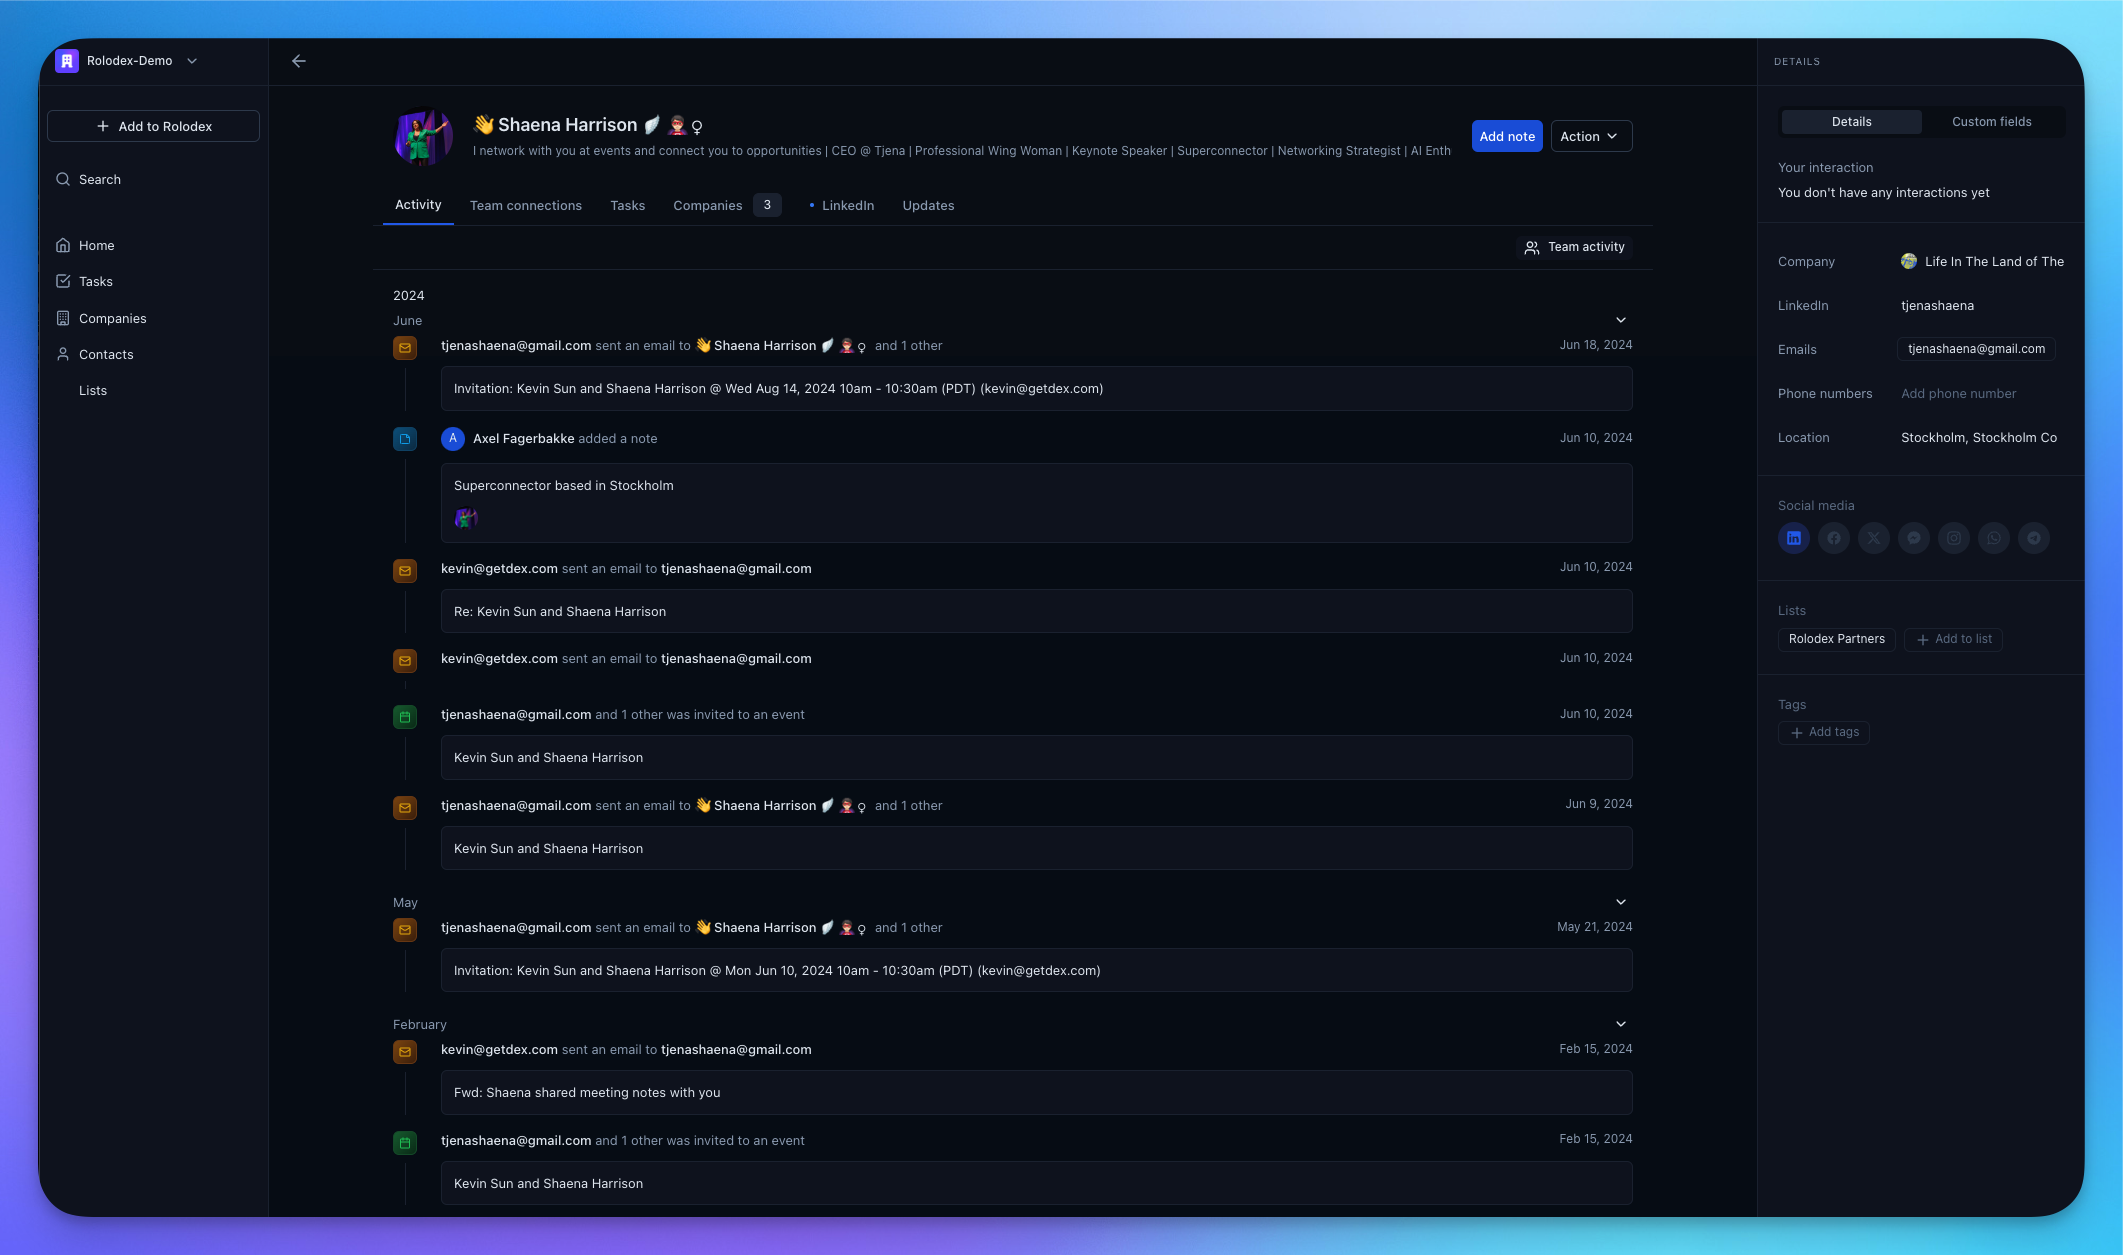Open the Search icon in the sidebar
2123x1255 pixels.
point(63,179)
